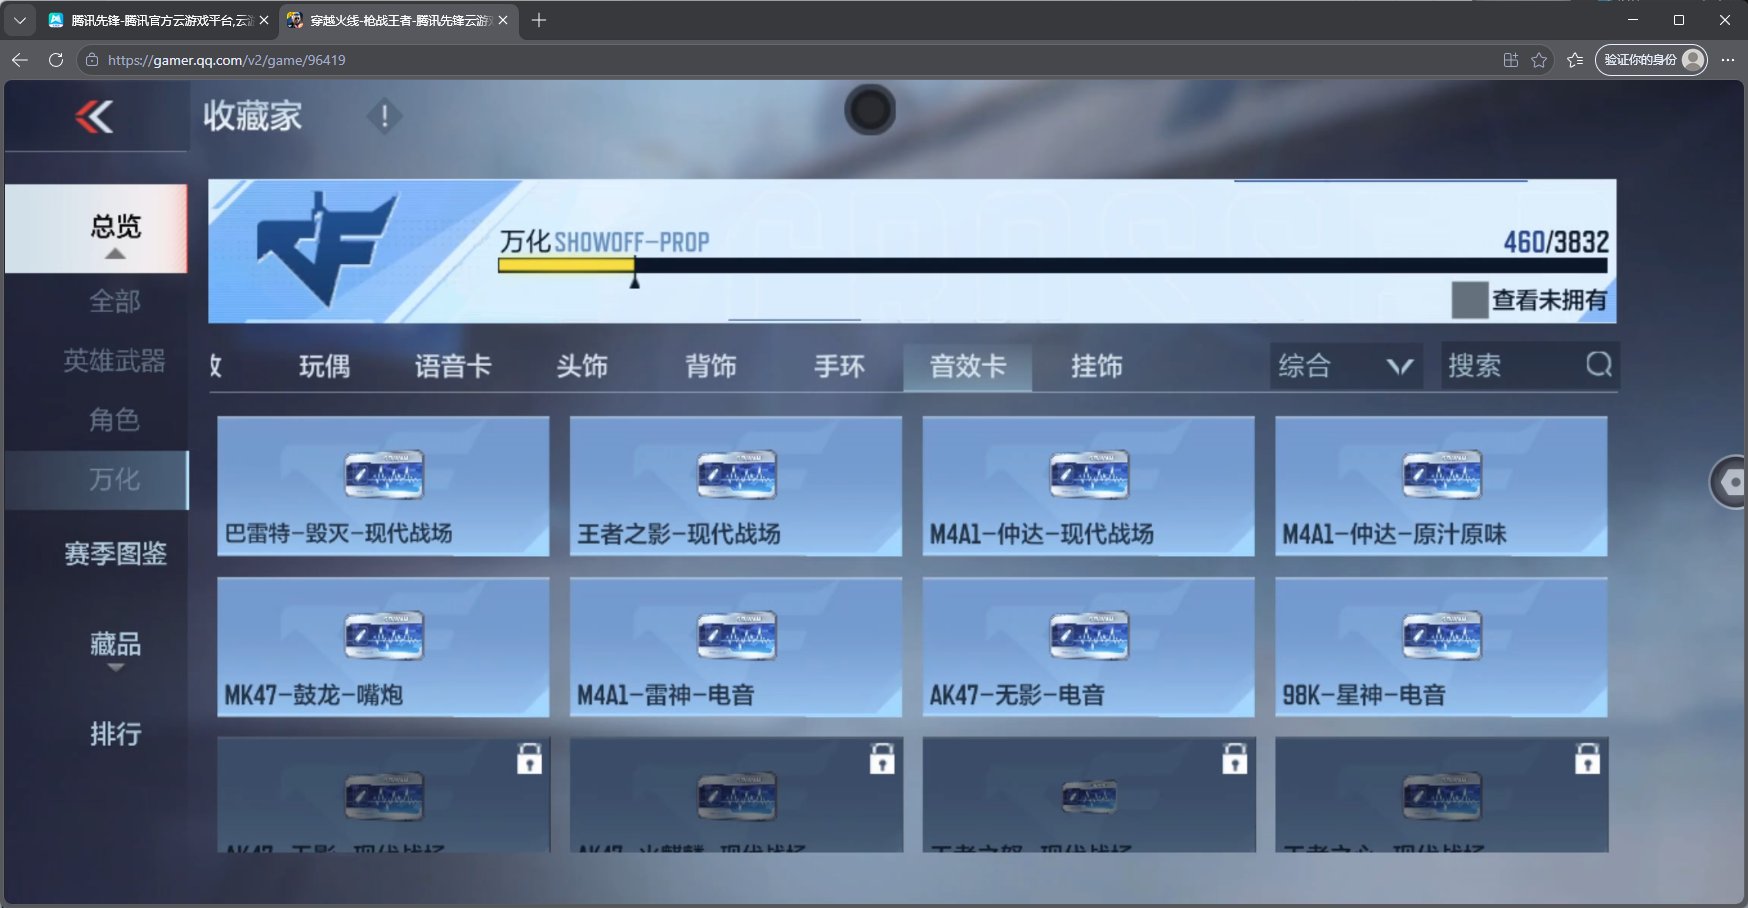Select the 音效卡 tab
The height and width of the screenshot is (908, 1748).
(968, 366)
